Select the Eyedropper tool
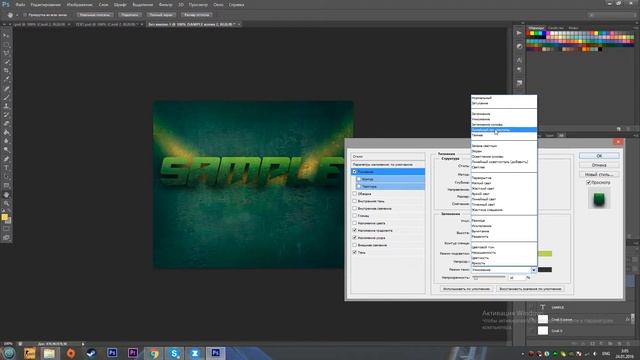The image size is (640, 360). [6, 80]
